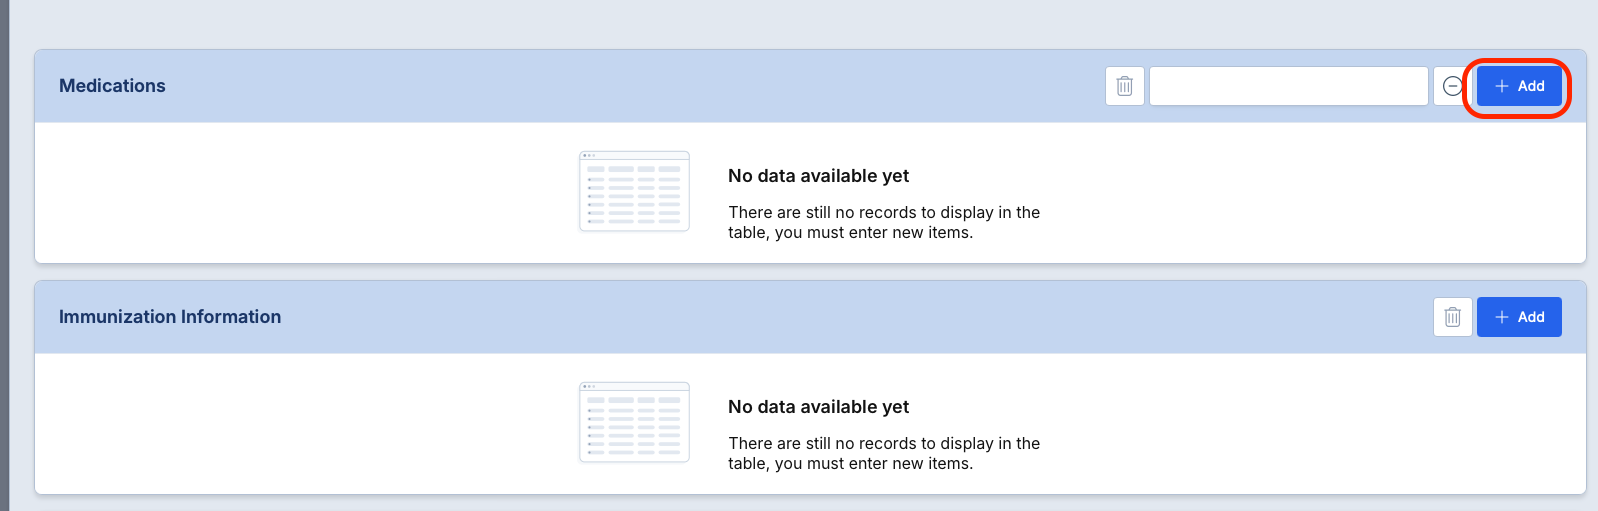The image size is (1598, 511).
Task: Select the Medications section heading
Action: 112,86
